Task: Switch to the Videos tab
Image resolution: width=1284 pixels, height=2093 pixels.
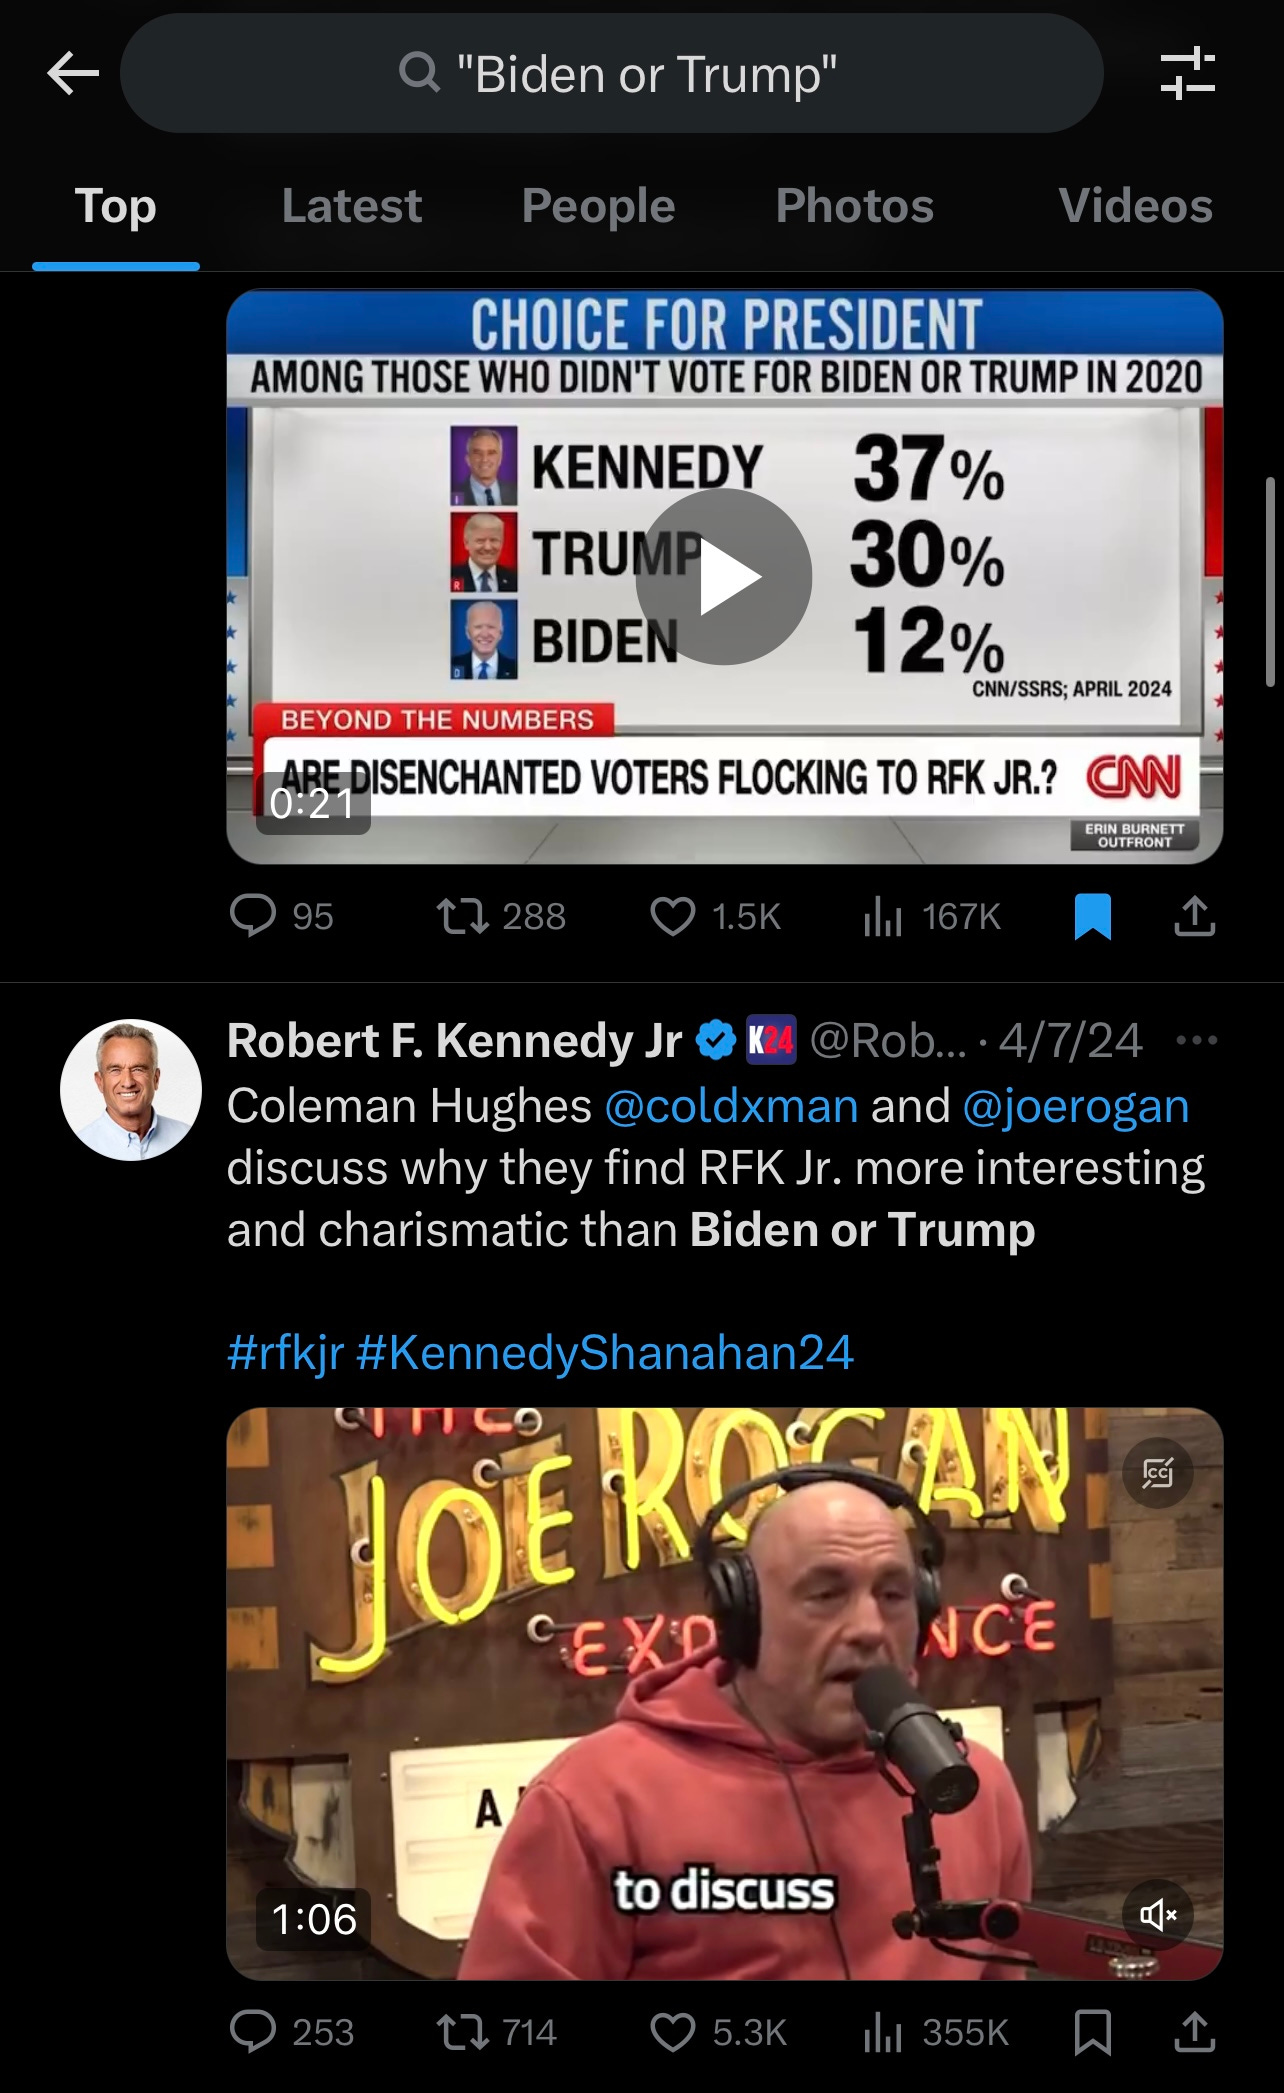Action: tap(1135, 206)
